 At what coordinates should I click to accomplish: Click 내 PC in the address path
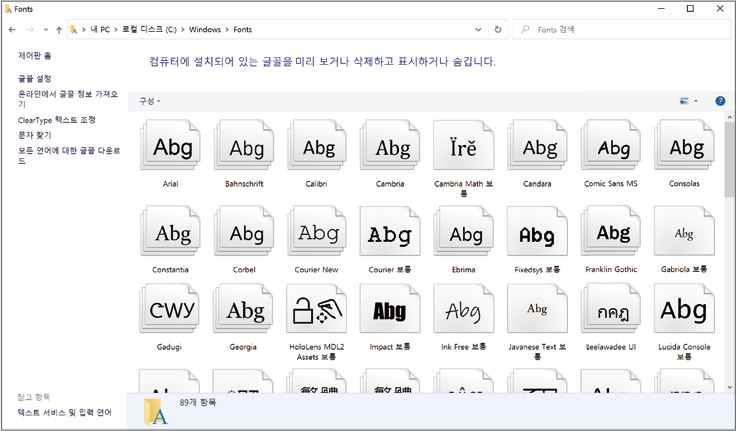pyautogui.click(x=100, y=30)
